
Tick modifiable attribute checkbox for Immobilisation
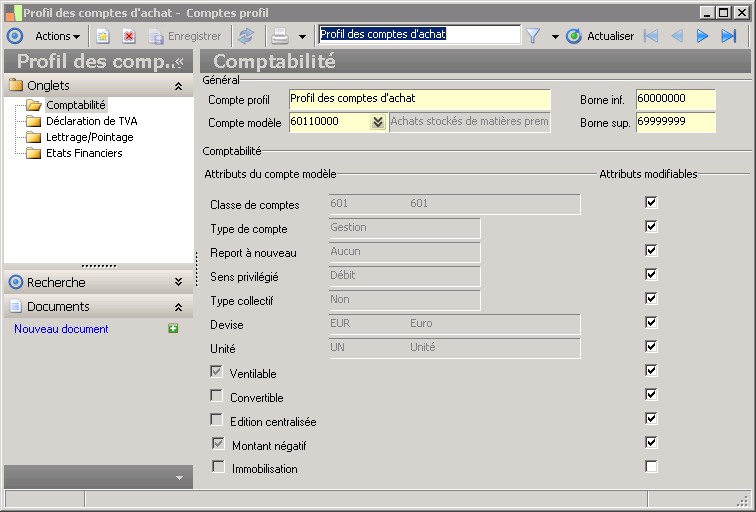tap(652, 467)
